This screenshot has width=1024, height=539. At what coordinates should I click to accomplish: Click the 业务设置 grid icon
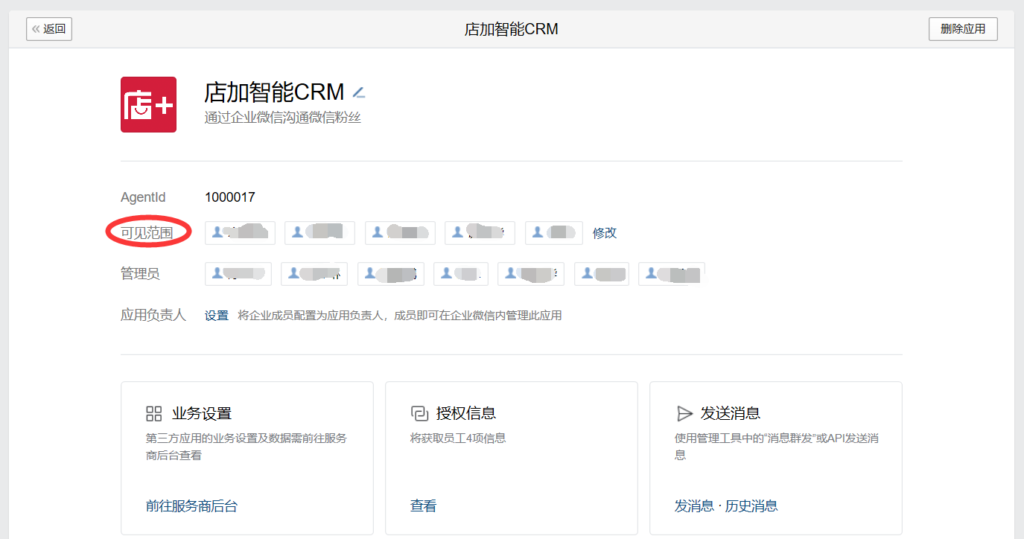click(x=153, y=414)
